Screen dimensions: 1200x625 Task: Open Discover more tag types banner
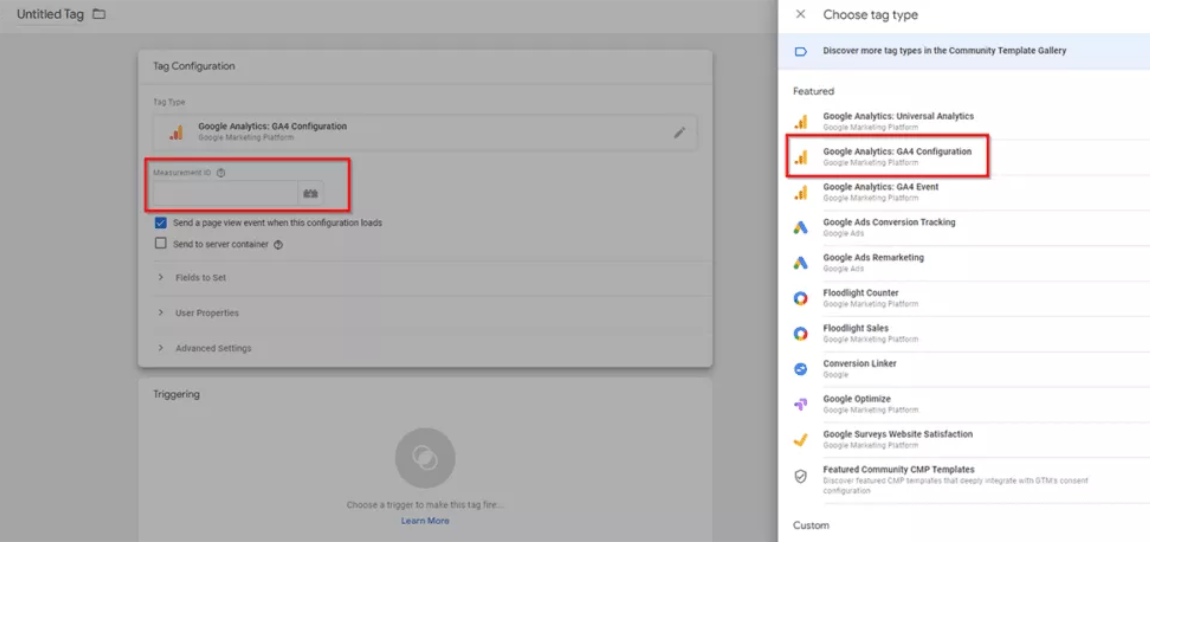[x=964, y=51]
